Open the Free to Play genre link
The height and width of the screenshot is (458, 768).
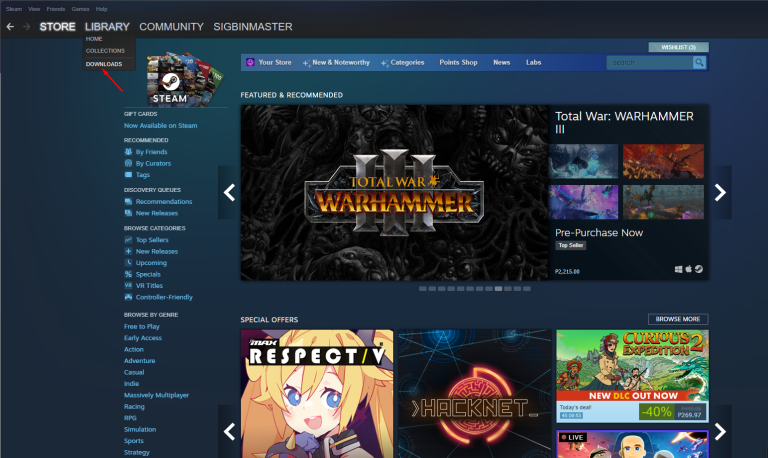coord(142,326)
